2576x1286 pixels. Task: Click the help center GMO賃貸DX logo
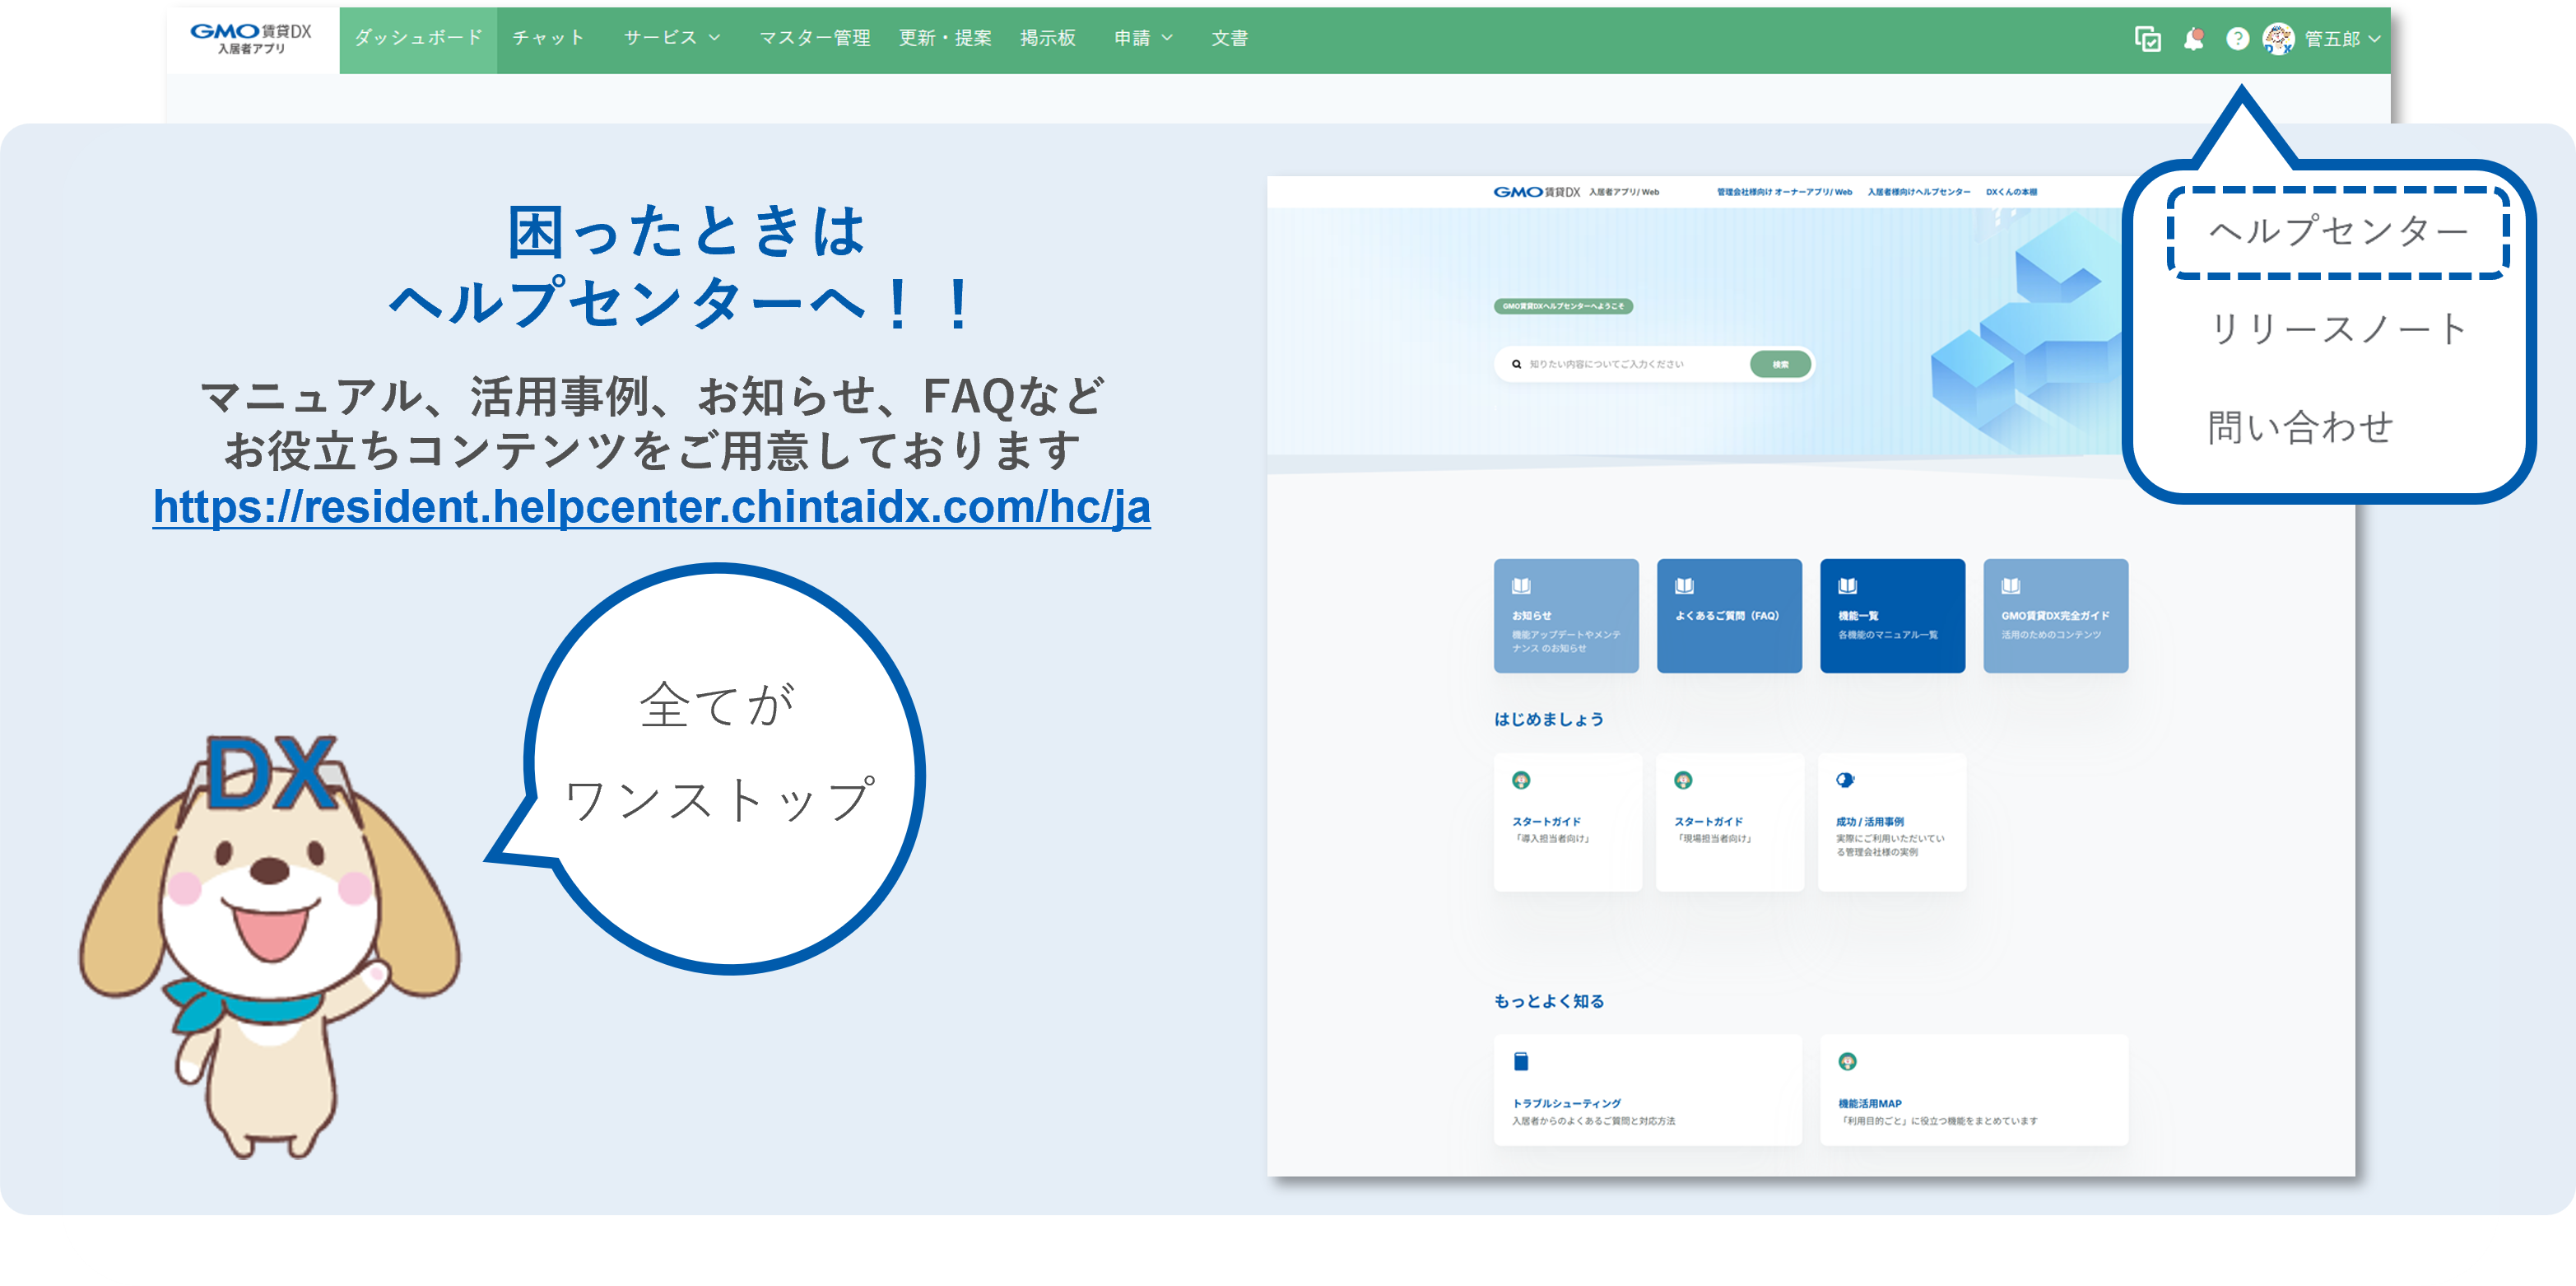pyautogui.click(x=1536, y=191)
